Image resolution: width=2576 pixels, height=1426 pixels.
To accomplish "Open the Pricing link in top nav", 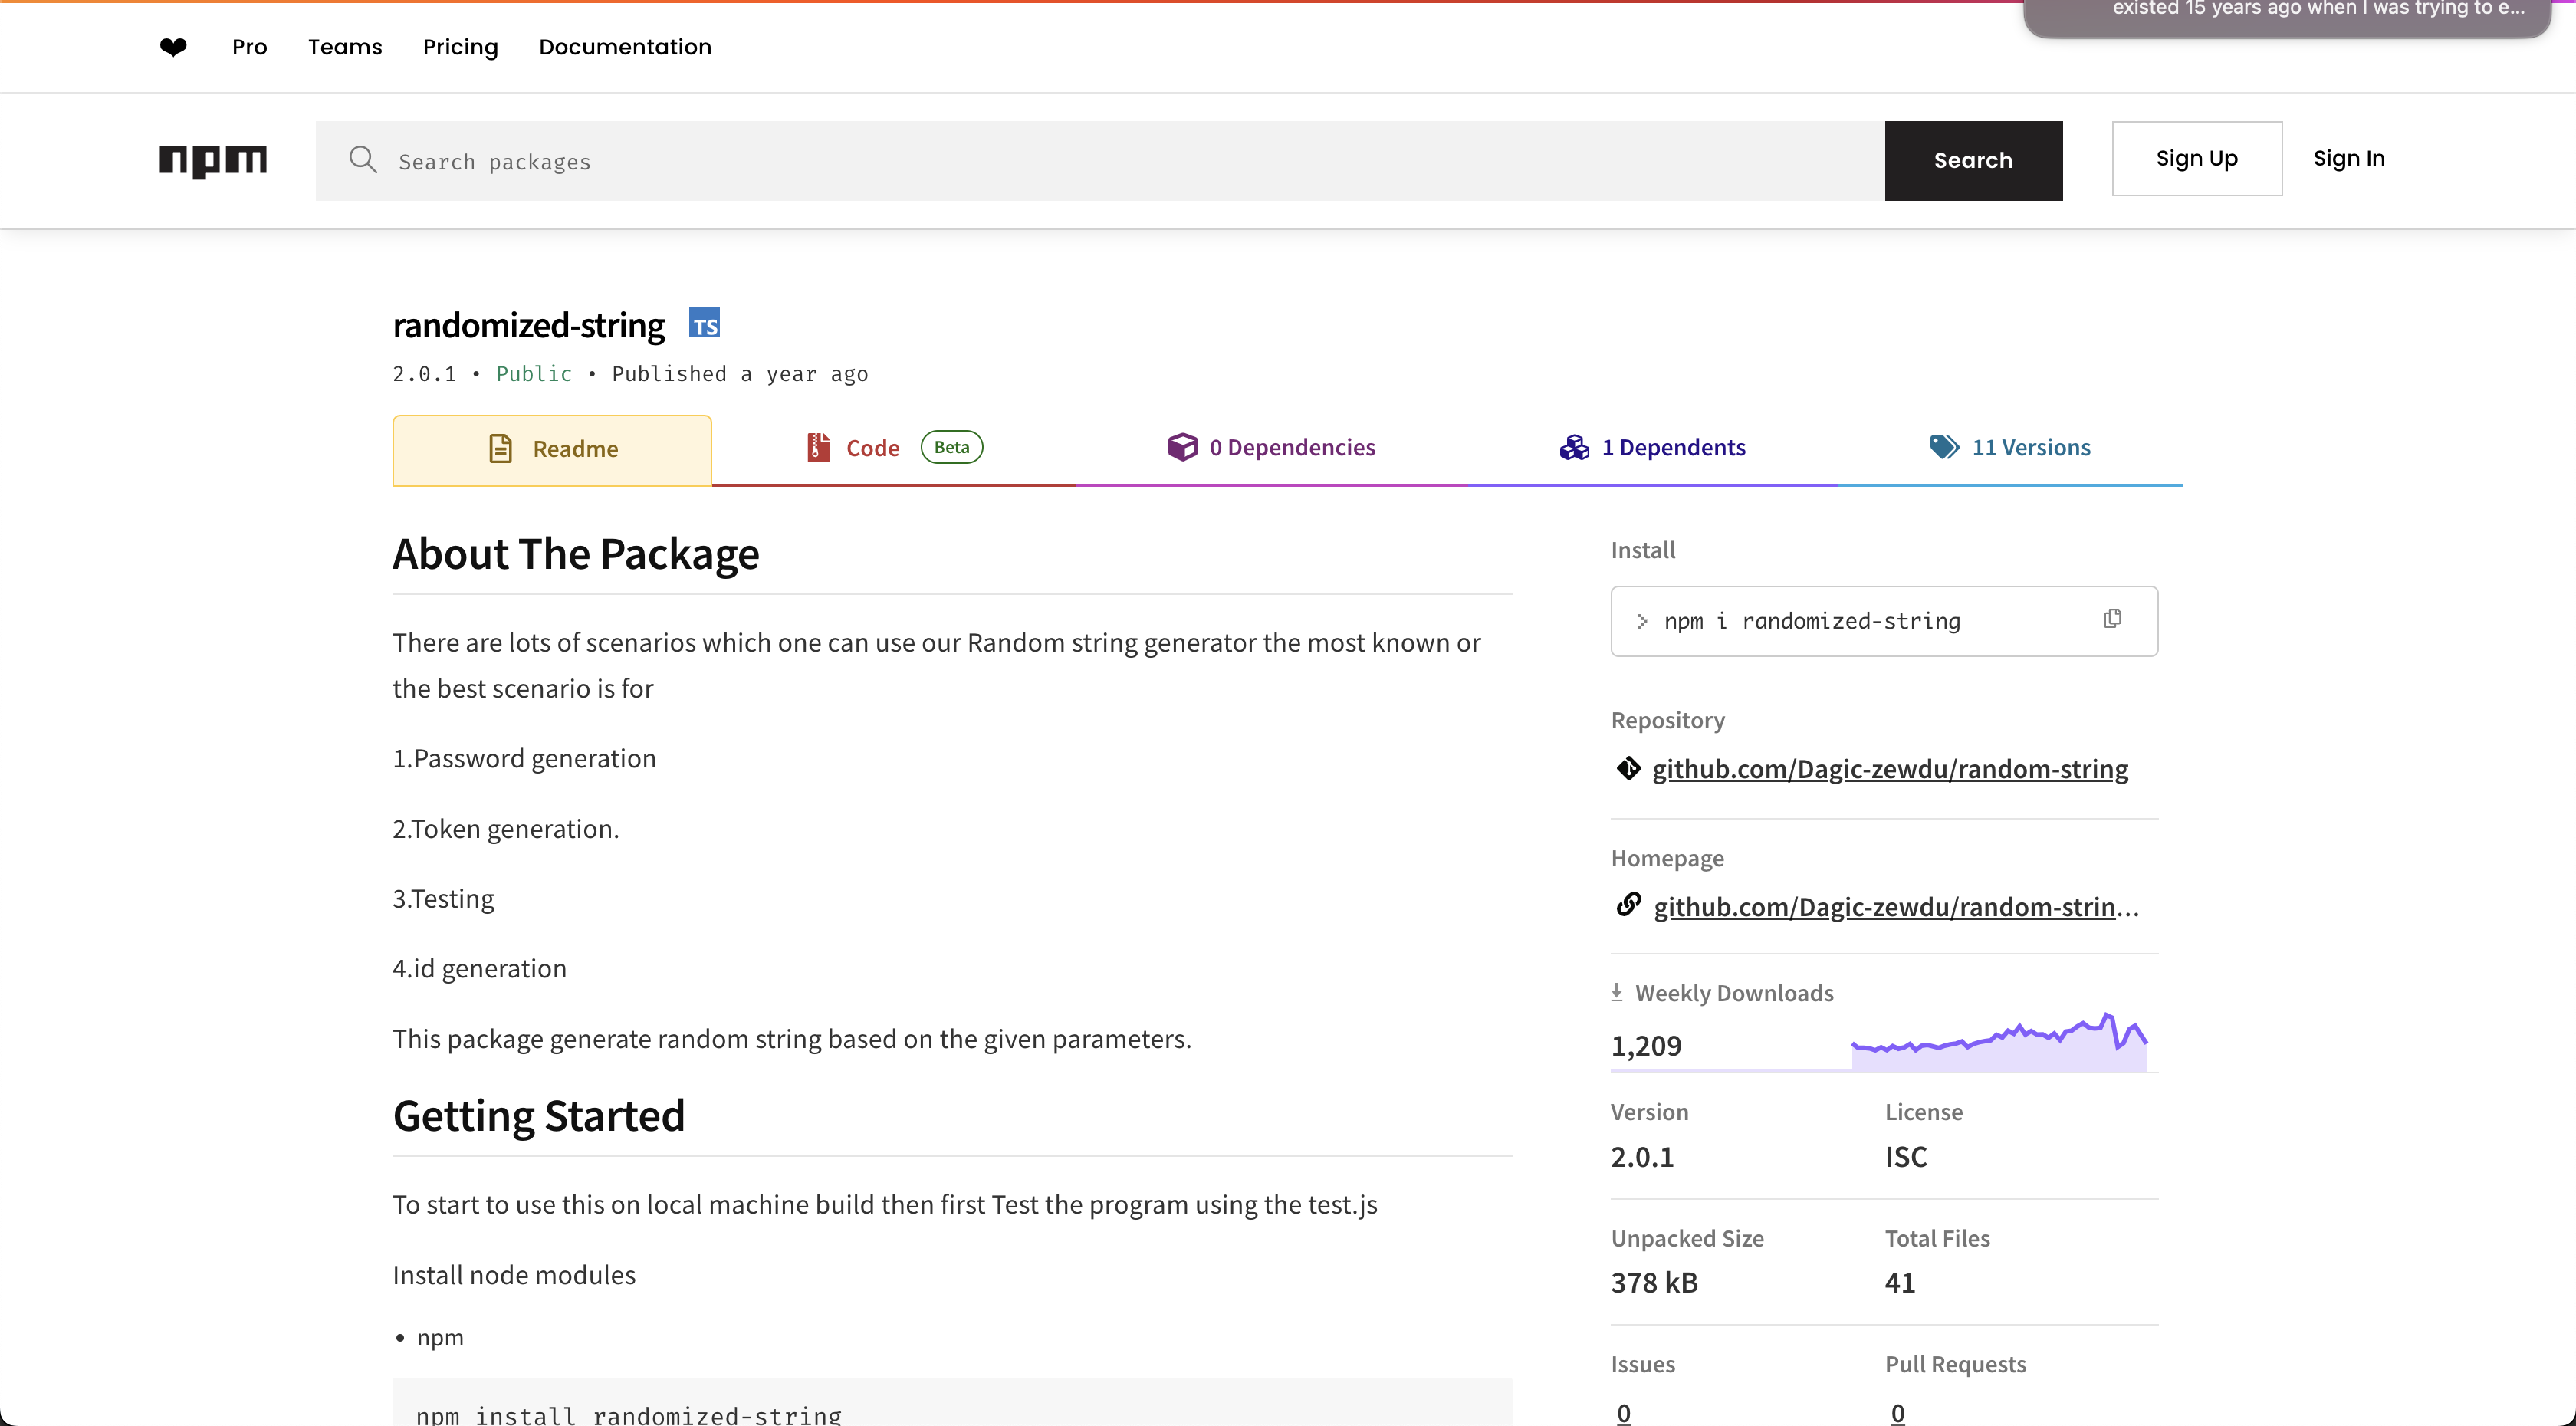I will pyautogui.click(x=460, y=47).
